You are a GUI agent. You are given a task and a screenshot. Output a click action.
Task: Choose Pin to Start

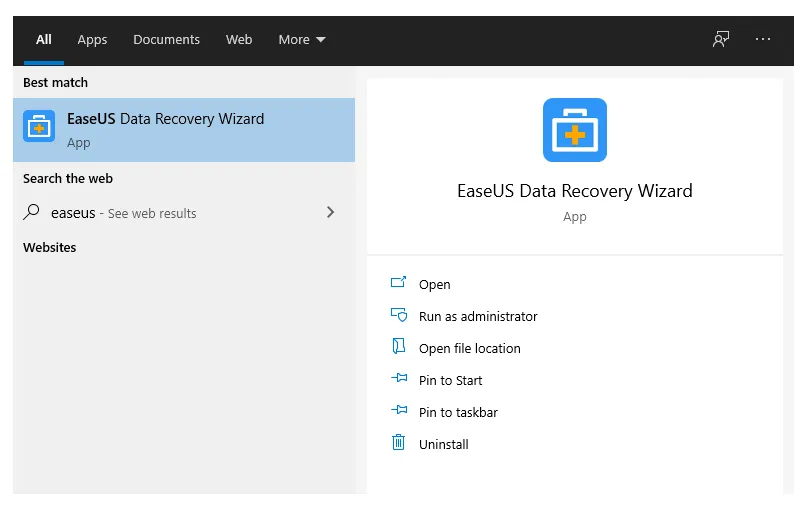tap(450, 380)
